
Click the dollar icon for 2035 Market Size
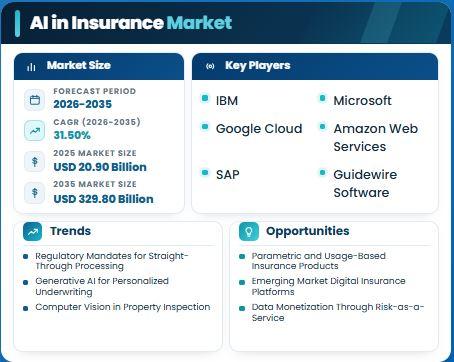point(35,193)
